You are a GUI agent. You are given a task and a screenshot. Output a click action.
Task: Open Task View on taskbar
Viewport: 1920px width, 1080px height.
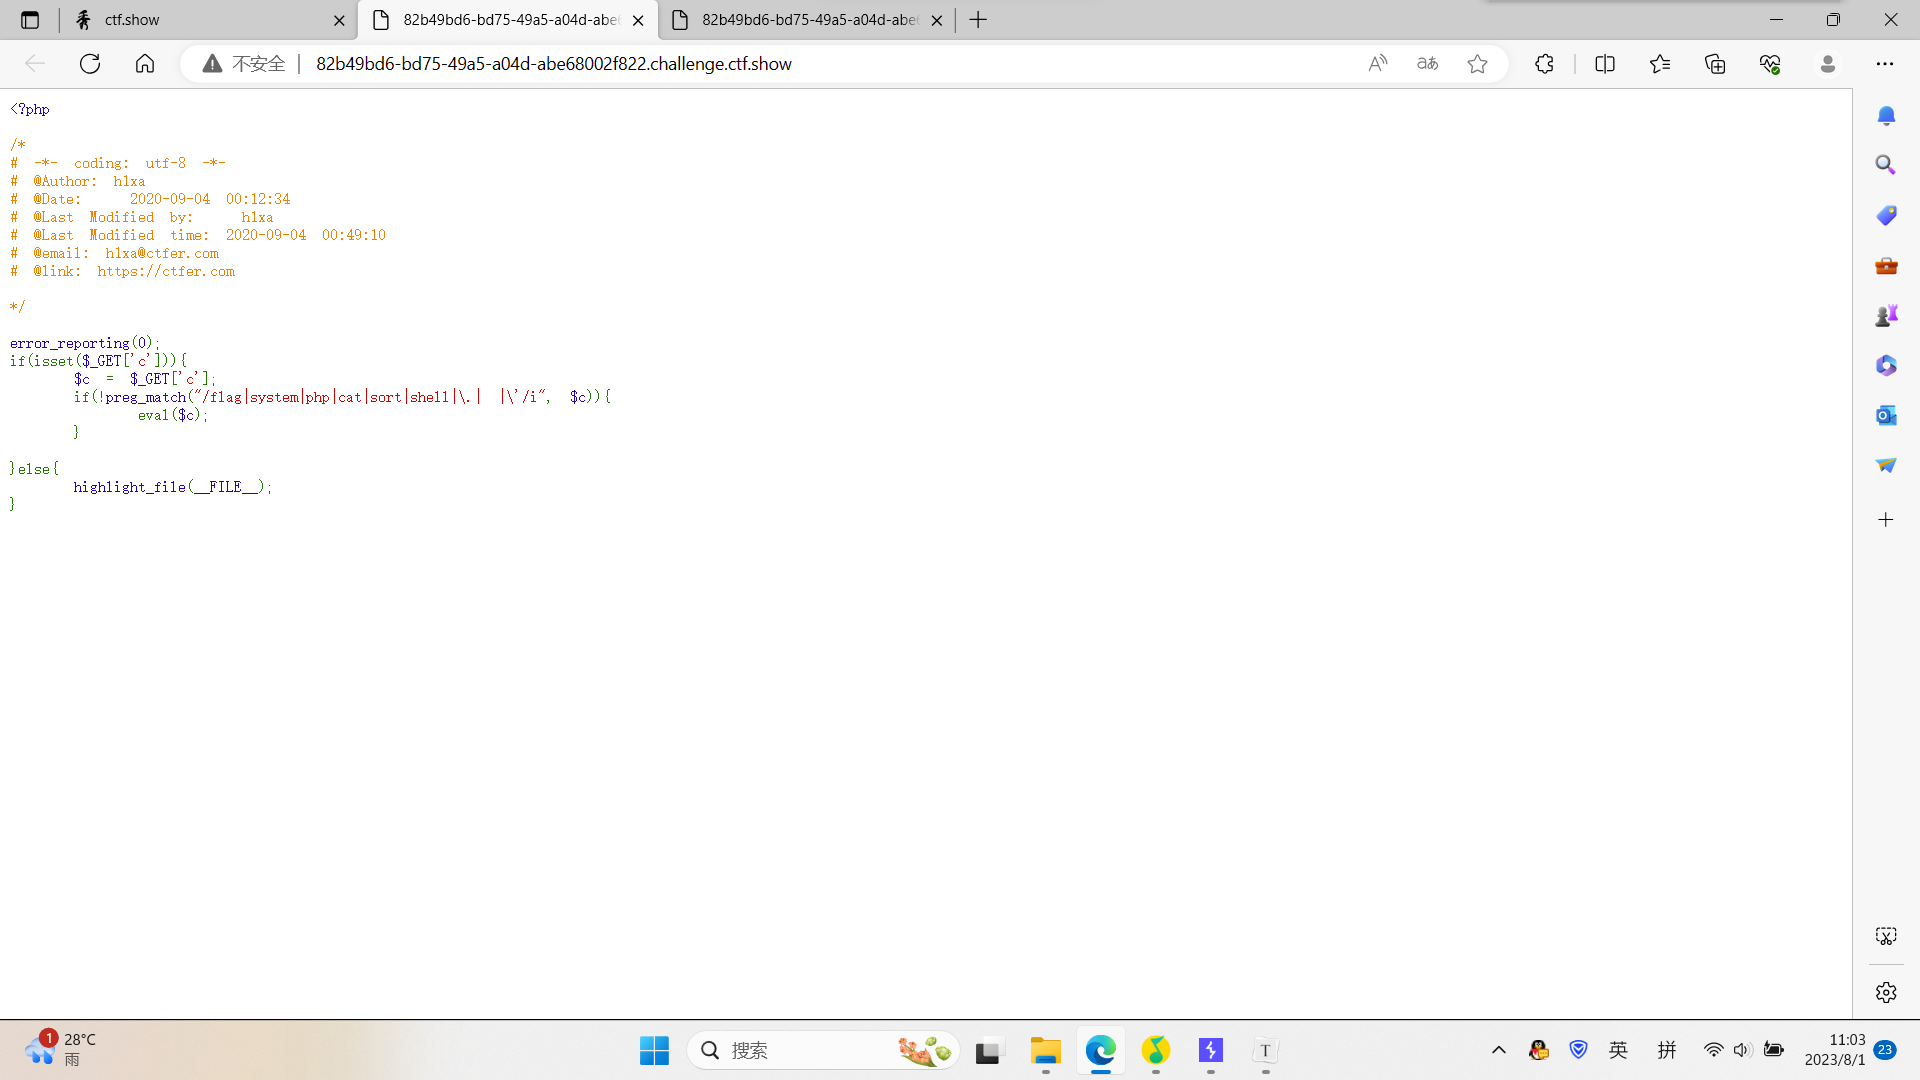[988, 1051]
